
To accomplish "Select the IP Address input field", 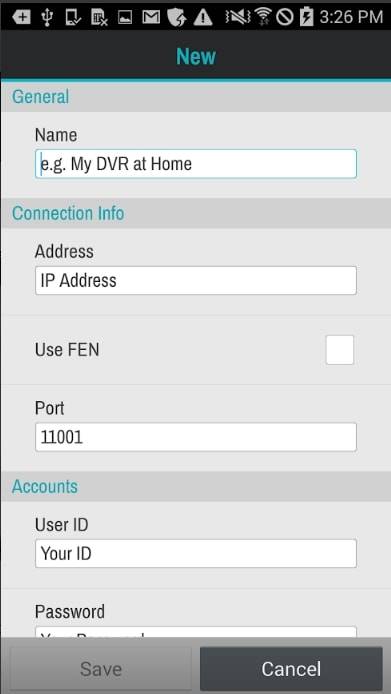I will pyautogui.click(x=196, y=280).
